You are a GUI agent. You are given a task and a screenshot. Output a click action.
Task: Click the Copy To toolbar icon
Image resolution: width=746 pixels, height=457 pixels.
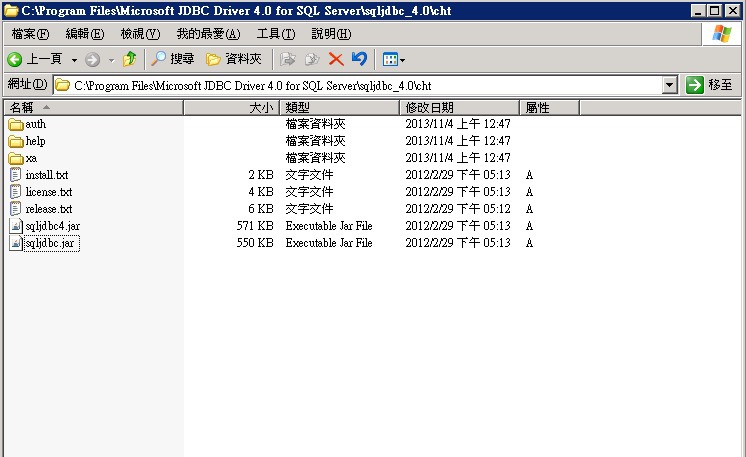point(312,59)
